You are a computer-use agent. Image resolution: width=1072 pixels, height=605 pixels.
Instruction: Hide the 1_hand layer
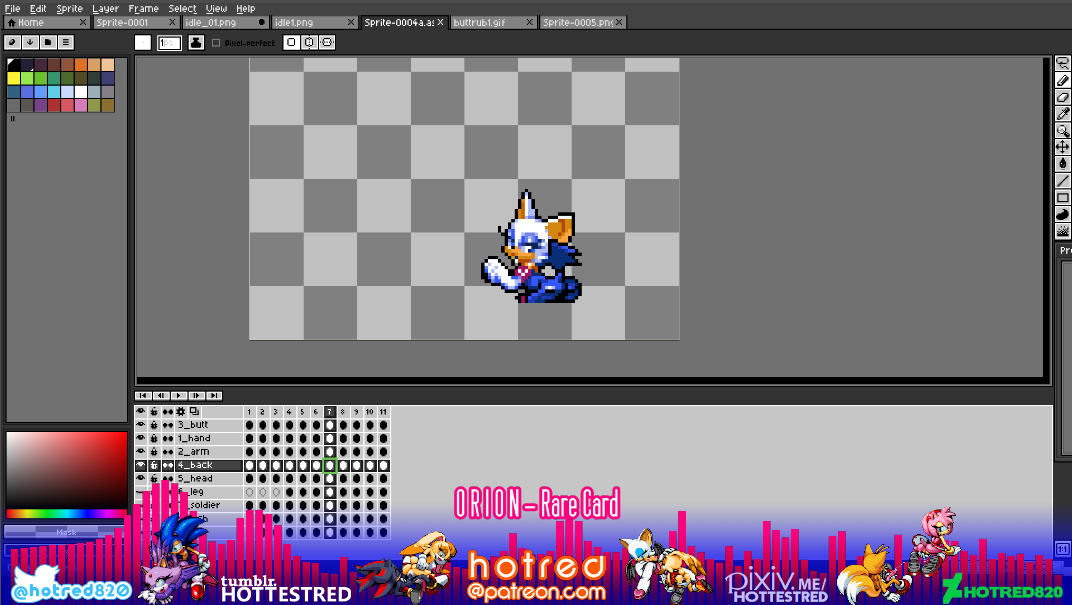click(141, 438)
